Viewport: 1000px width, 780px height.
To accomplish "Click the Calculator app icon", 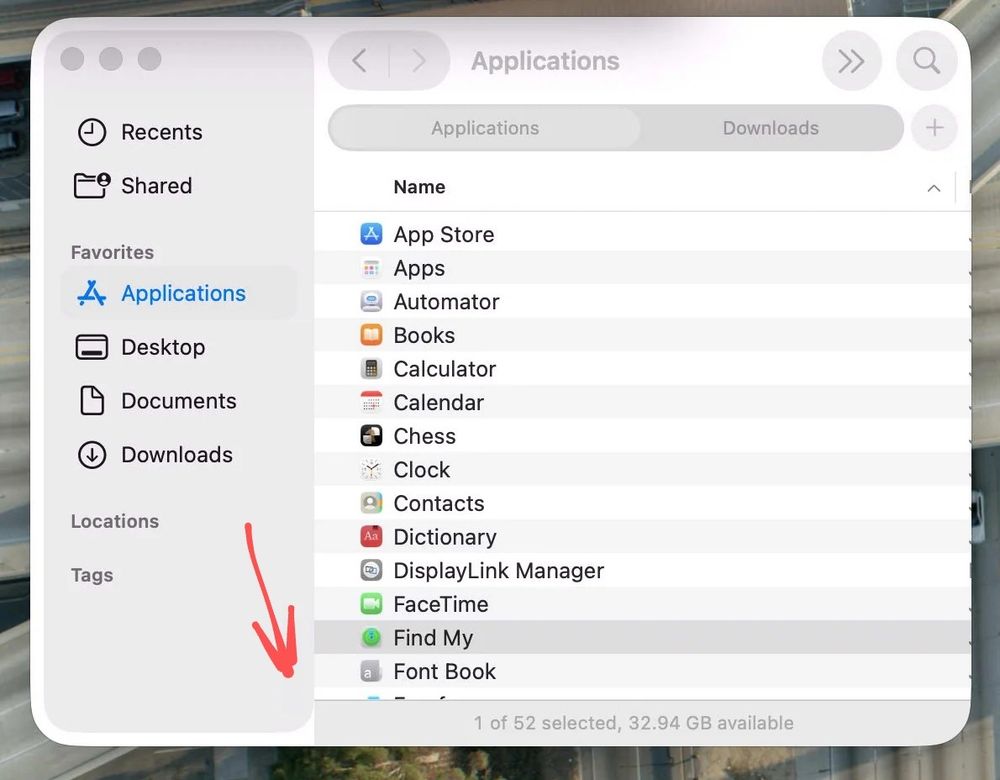I will [x=371, y=369].
